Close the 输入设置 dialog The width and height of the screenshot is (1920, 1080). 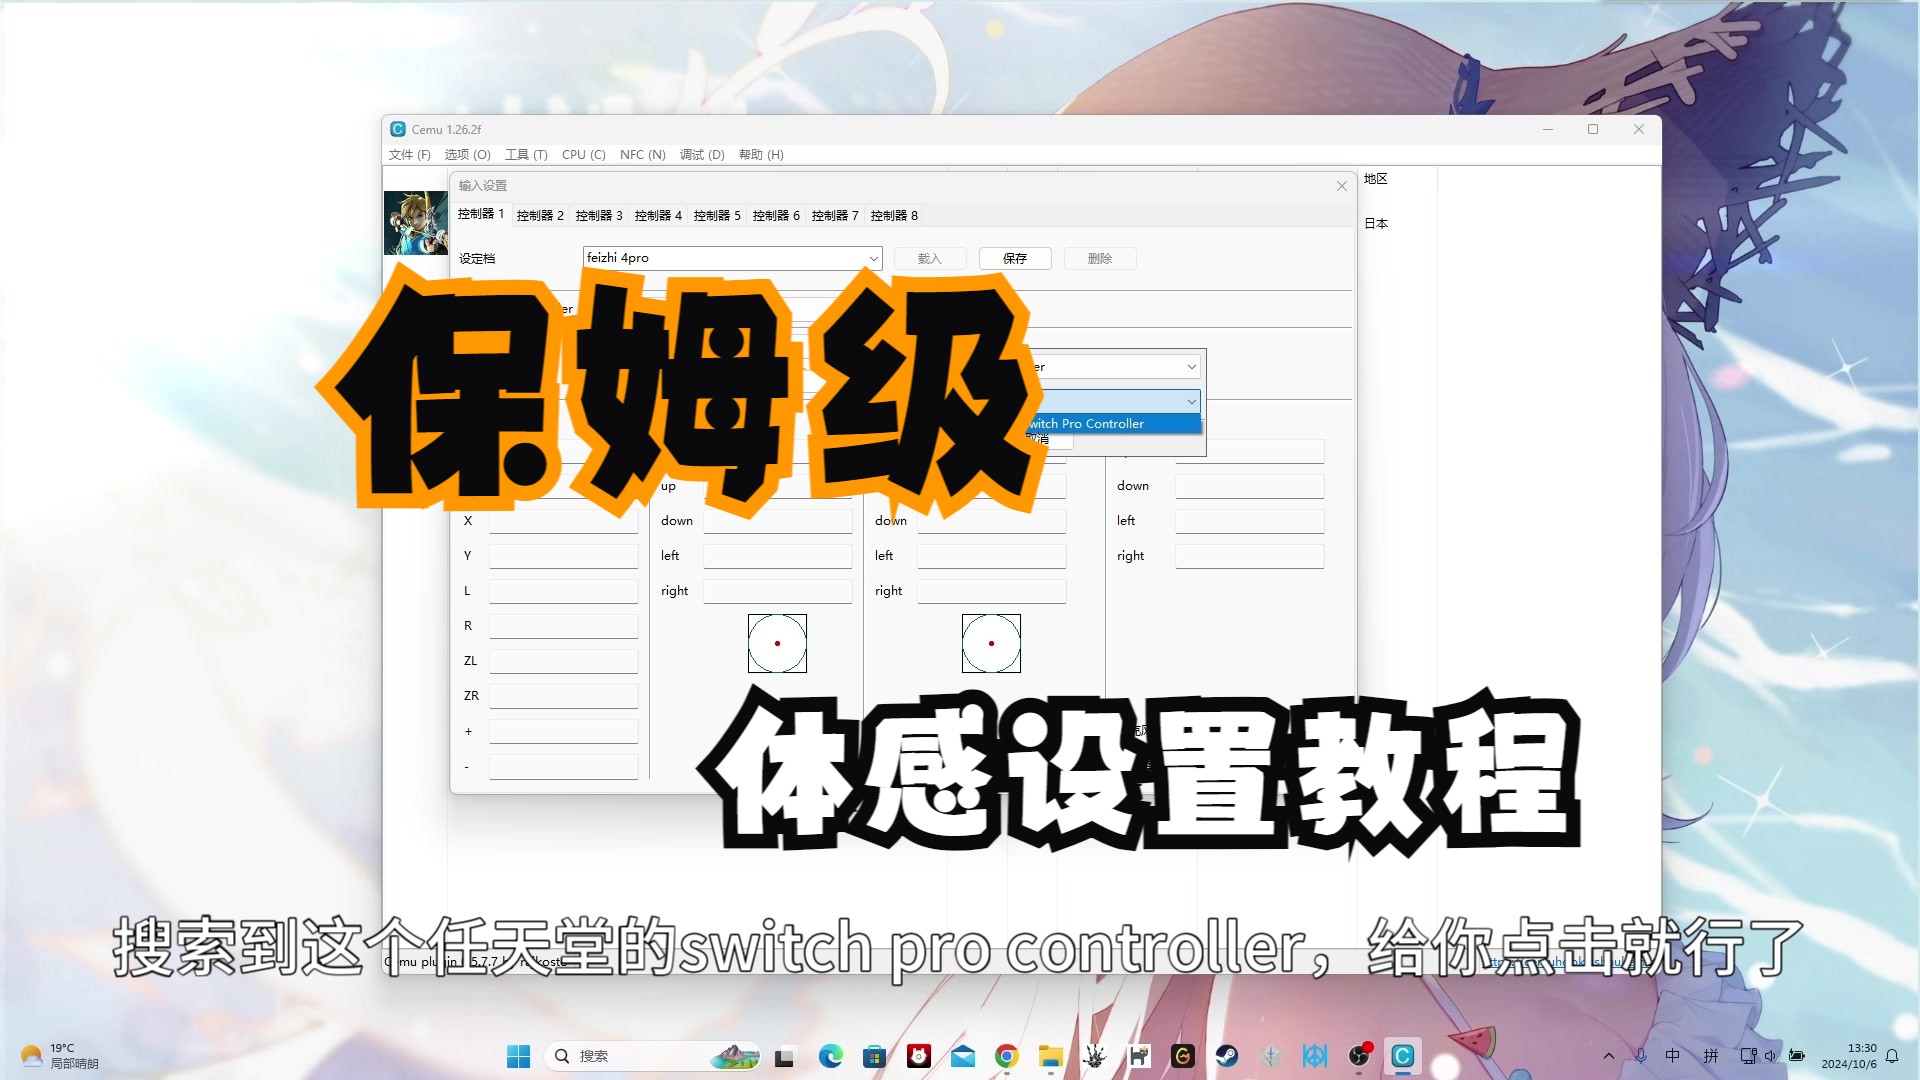(x=1342, y=186)
